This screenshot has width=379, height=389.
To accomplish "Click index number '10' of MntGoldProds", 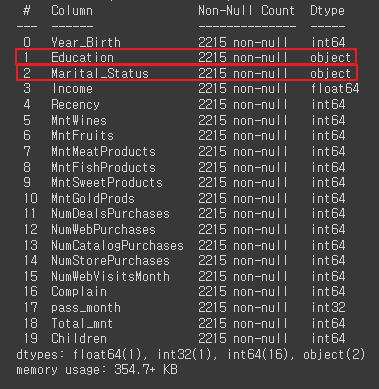I will [x=31, y=199].
